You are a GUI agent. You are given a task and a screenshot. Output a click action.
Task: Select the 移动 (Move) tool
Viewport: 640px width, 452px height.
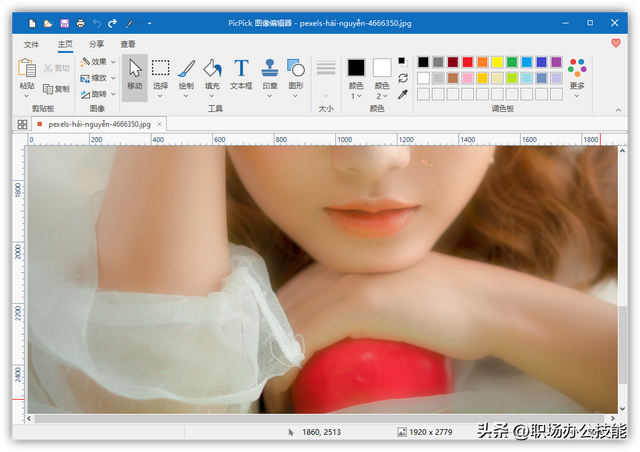134,75
